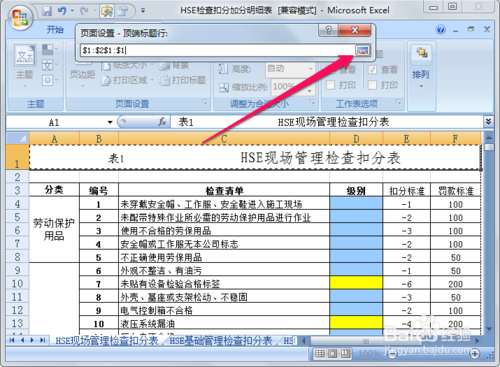Click into the 顶端标题行 range input field
The width and height of the screenshot is (500, 367).
tap(218, 51)
